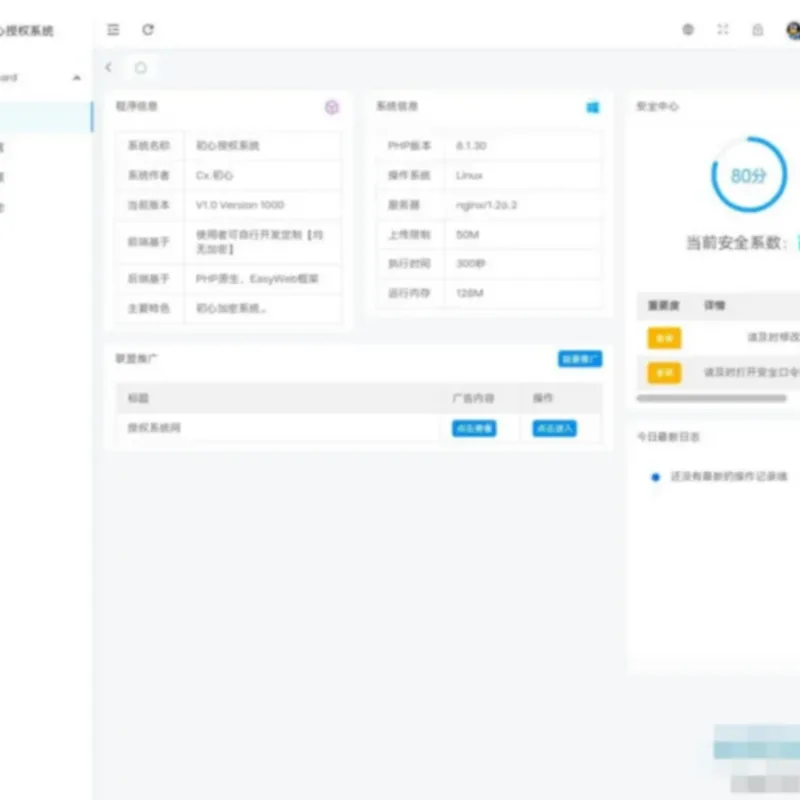Click the 80分 security score ring

[748, 175]
